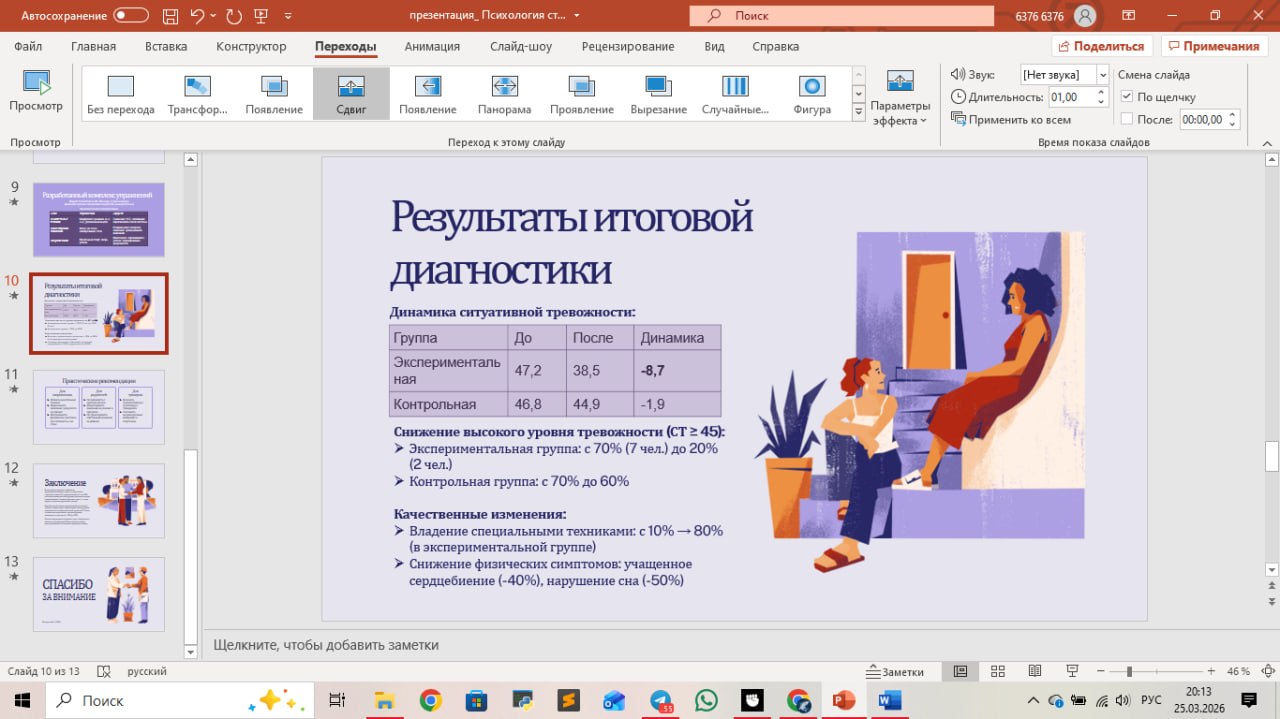Zoom in with the plus icon
The image size is (1280, 719).
tap(1211, 671)
